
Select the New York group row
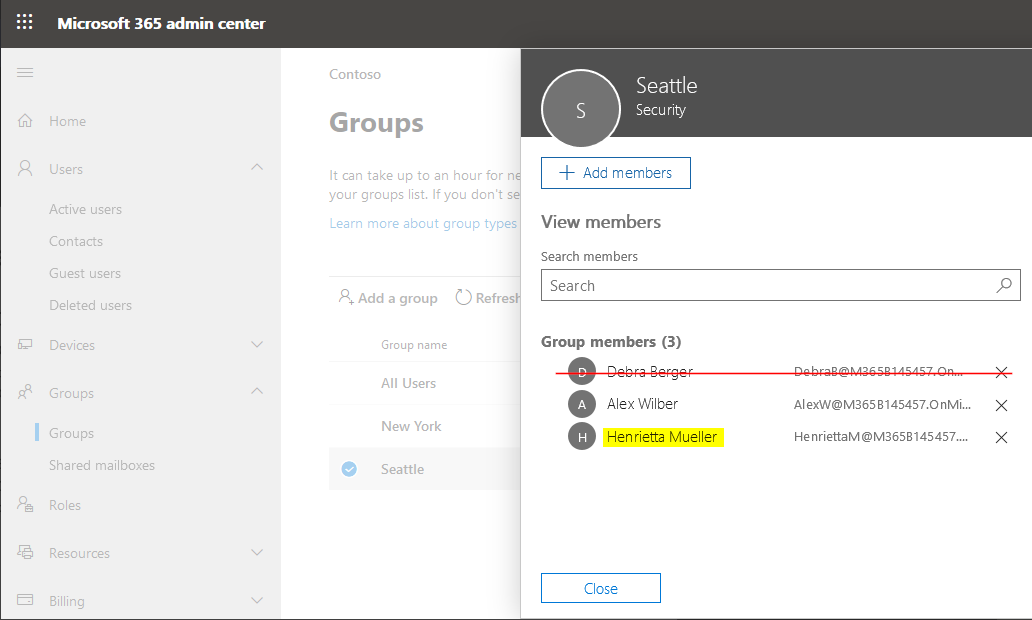(411, 426)
